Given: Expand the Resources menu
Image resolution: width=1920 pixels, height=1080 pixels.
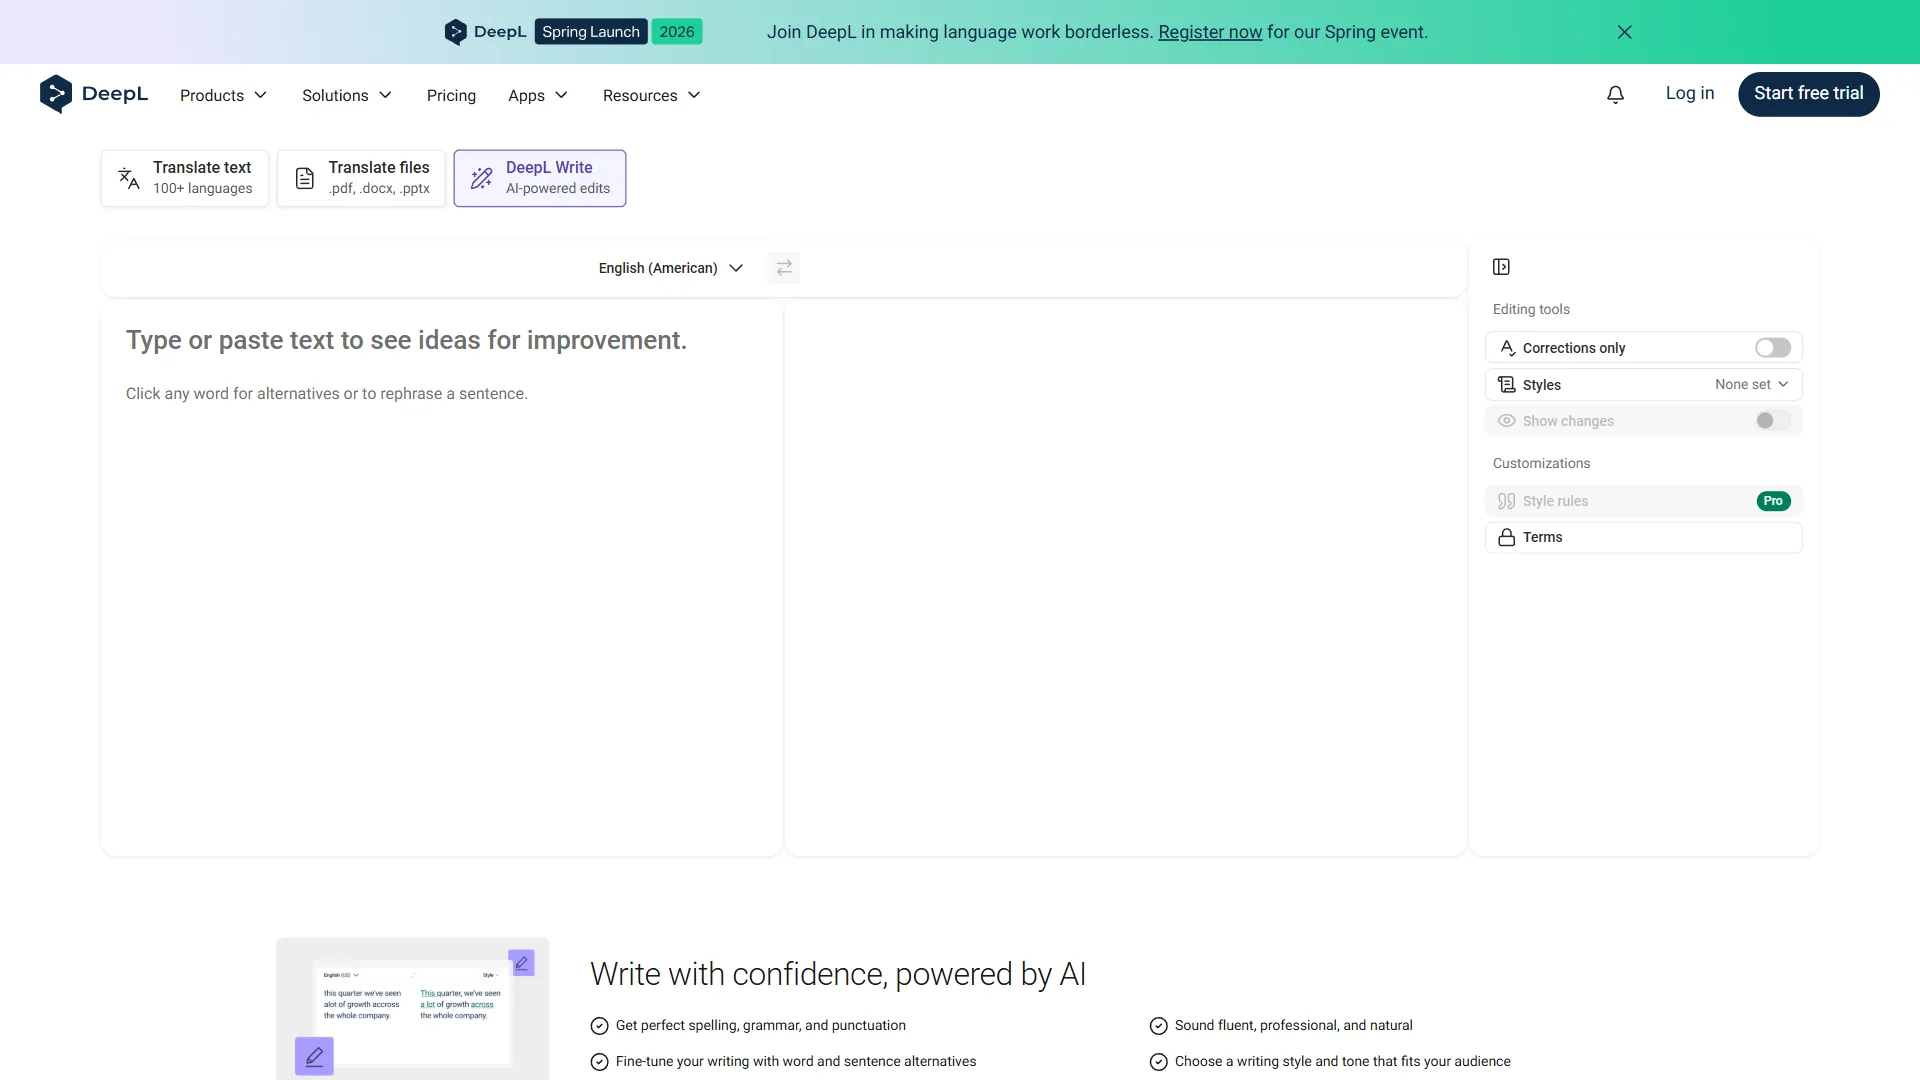Looking at the screenshot, I should click(651, 95).
